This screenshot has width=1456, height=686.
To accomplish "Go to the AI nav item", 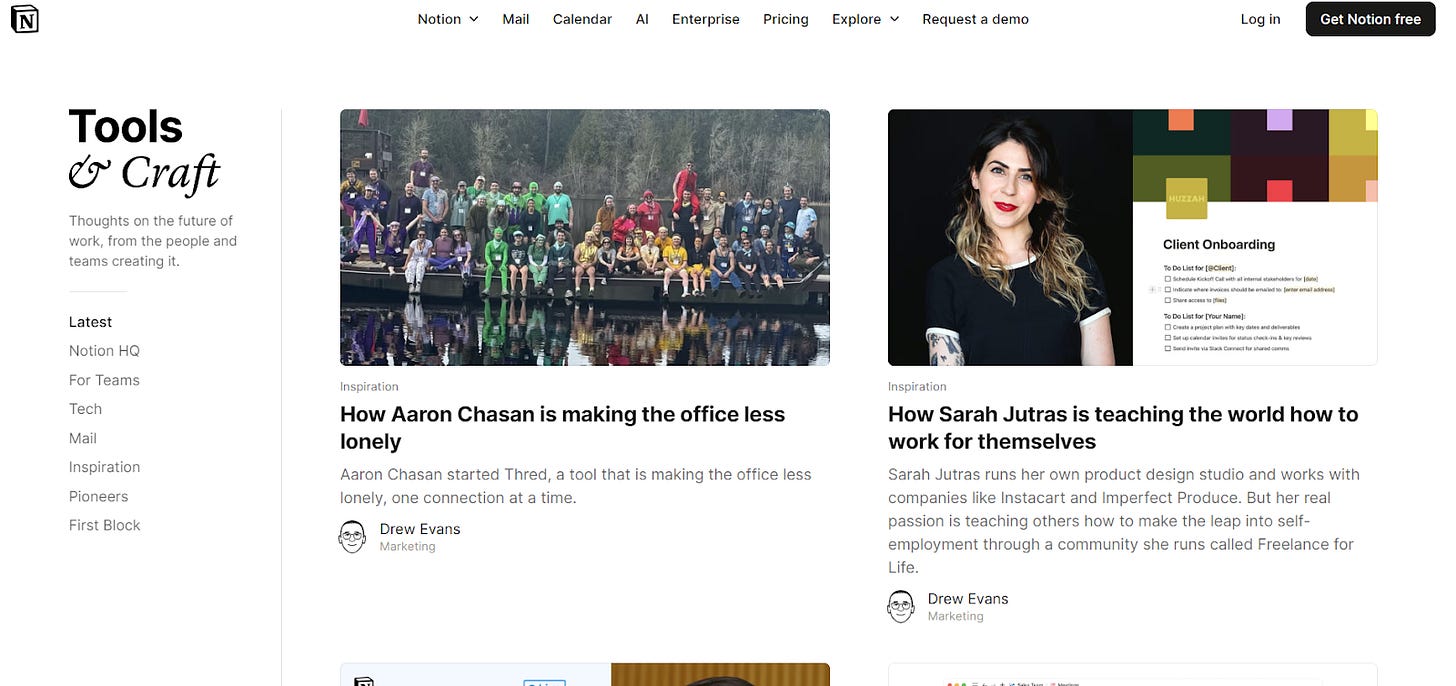I will point(642,19).
